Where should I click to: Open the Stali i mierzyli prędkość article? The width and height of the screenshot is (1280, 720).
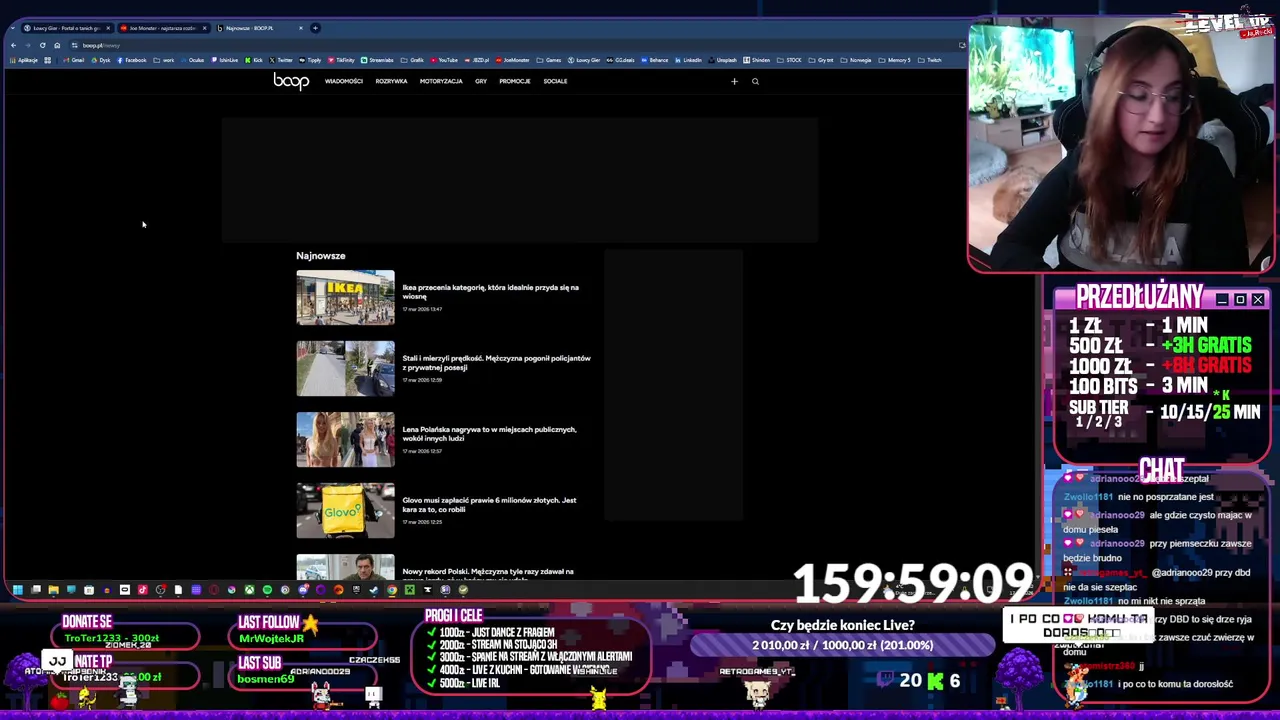click(496, 362)
